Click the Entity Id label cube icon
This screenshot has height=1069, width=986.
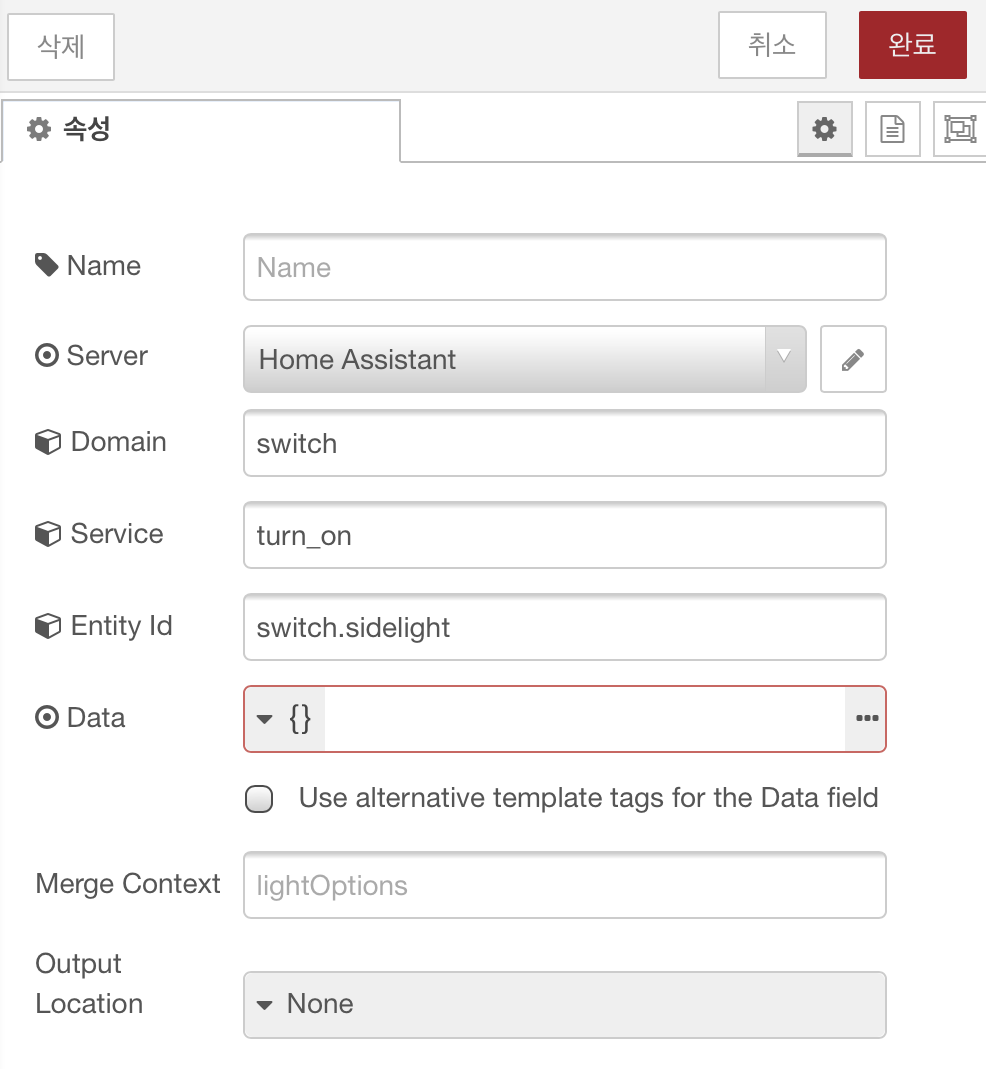click(48, 626)
